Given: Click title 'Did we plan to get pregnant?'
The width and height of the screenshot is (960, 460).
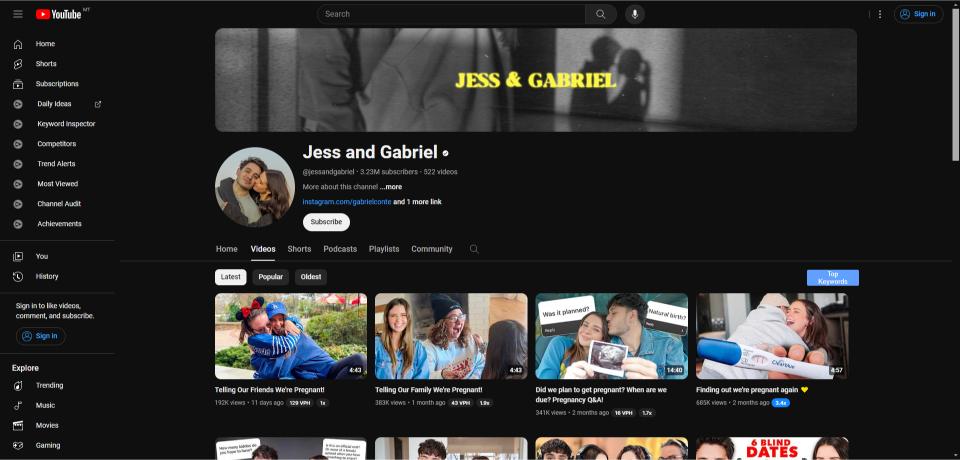Looking at the screenshot, I should pyautogui.click(x=601, y=394).
